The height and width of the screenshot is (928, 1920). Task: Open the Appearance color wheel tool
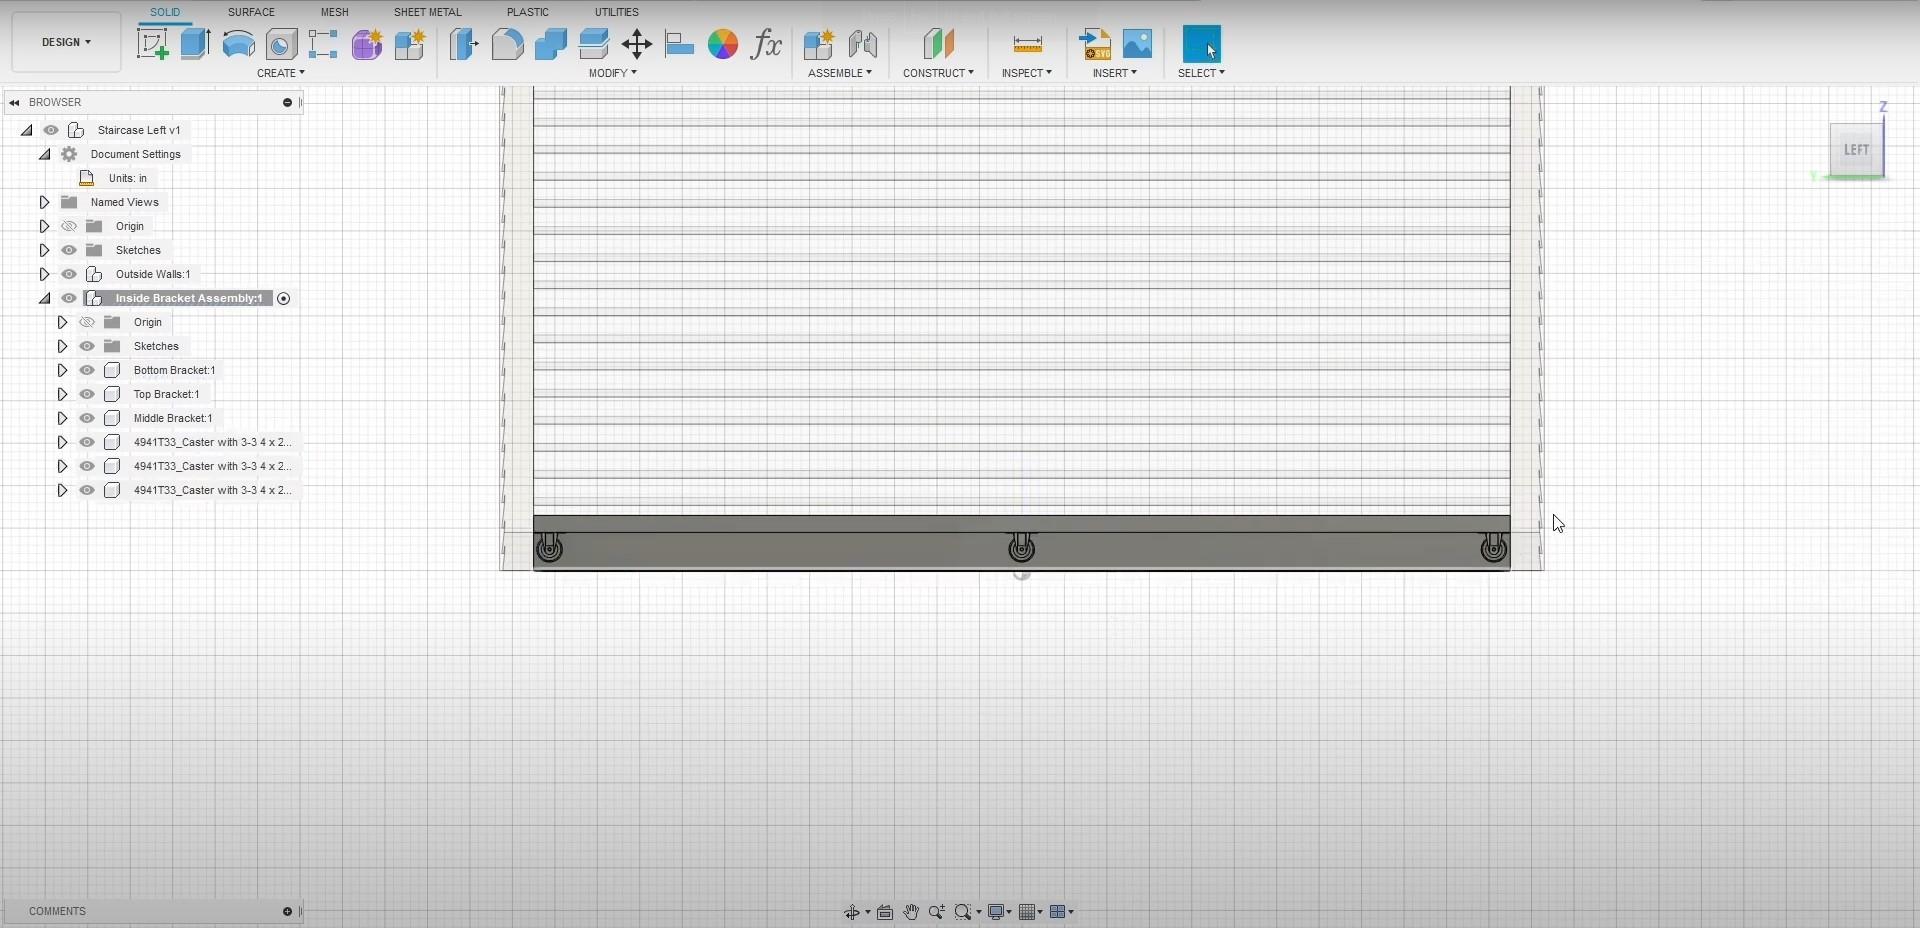(722, 44)
